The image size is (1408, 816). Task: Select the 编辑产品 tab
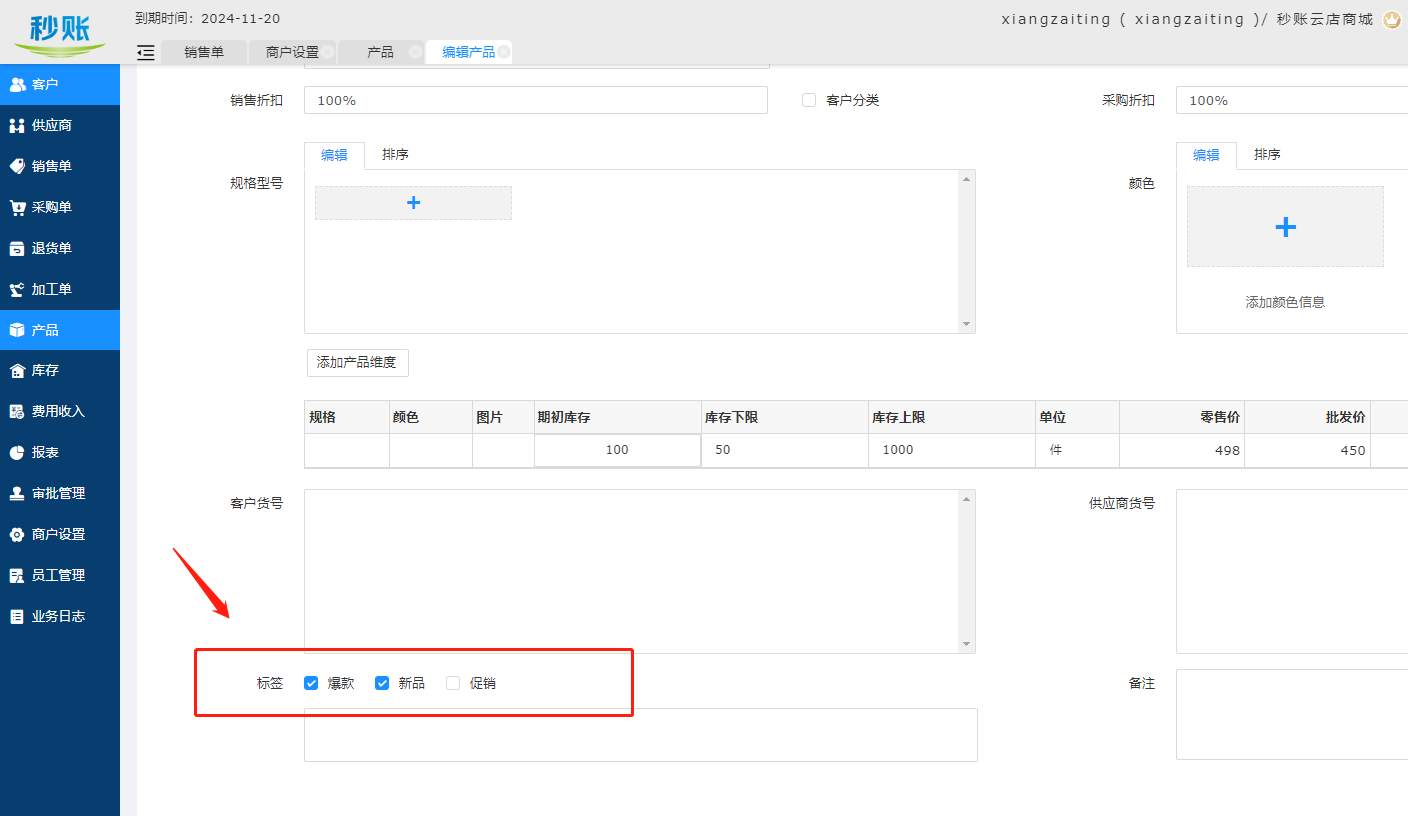tap(468, 52)
